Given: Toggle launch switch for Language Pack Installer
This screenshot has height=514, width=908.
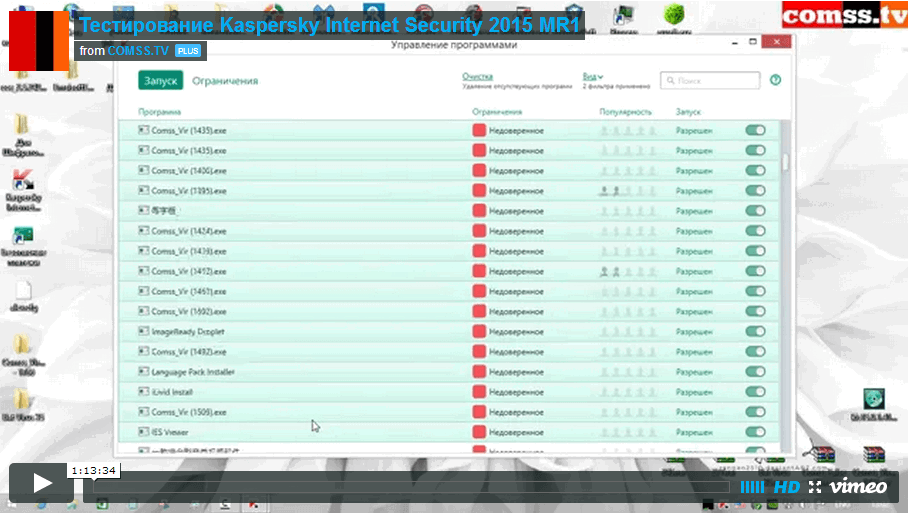Looking at the screenshot, I should (x=755, y=372).
